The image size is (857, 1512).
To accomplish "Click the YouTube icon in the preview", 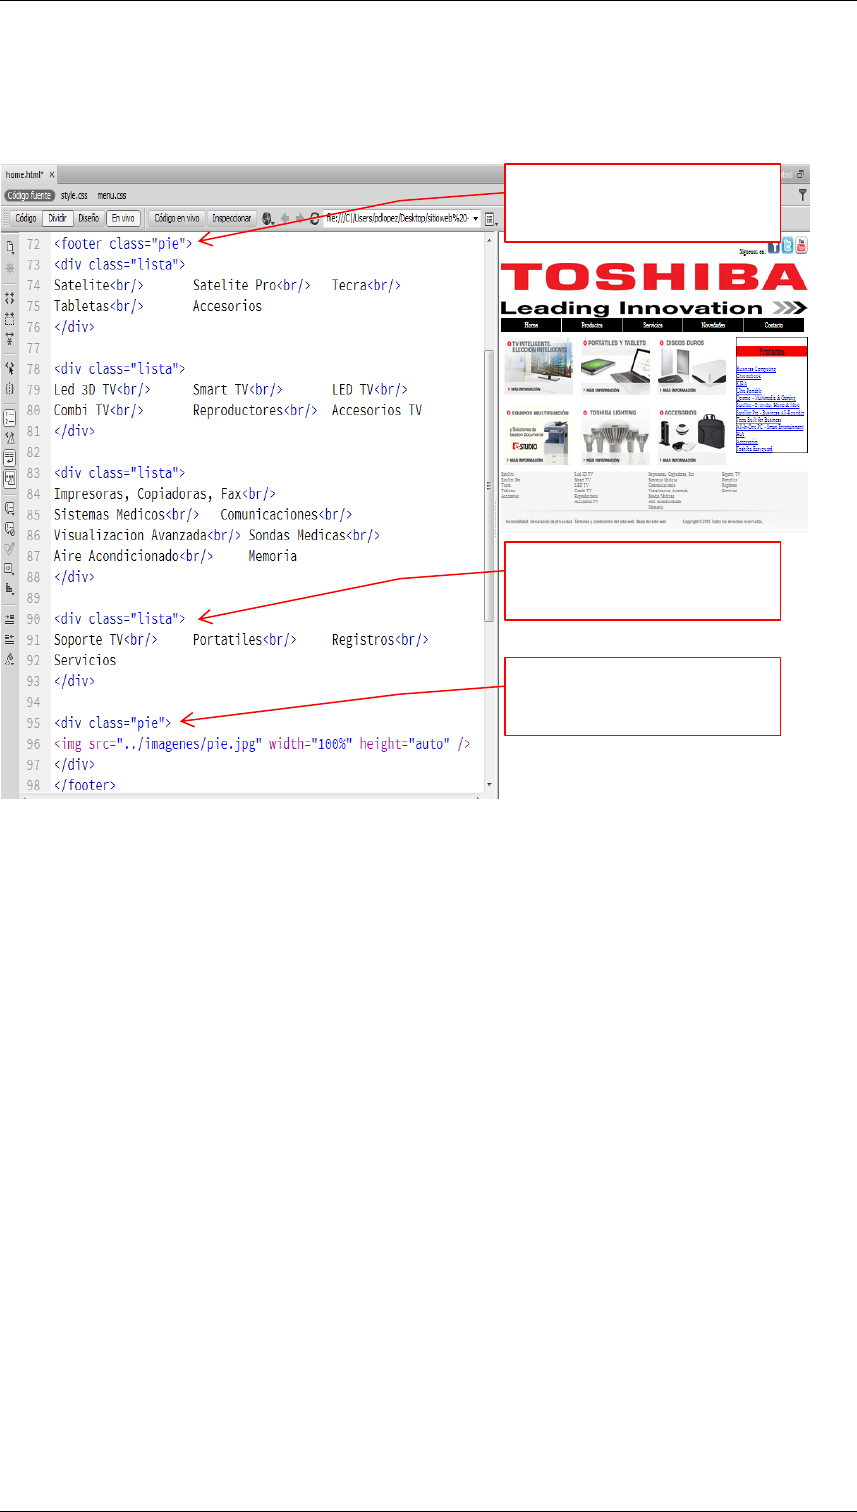I will pos(801,246).
